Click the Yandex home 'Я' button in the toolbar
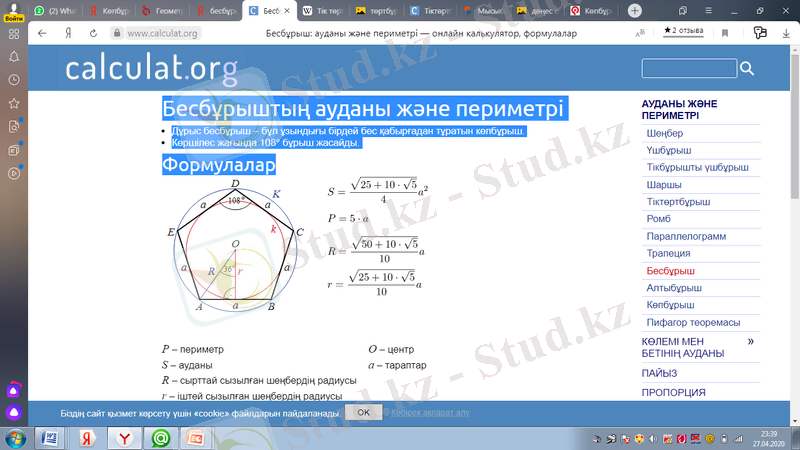 68,33
